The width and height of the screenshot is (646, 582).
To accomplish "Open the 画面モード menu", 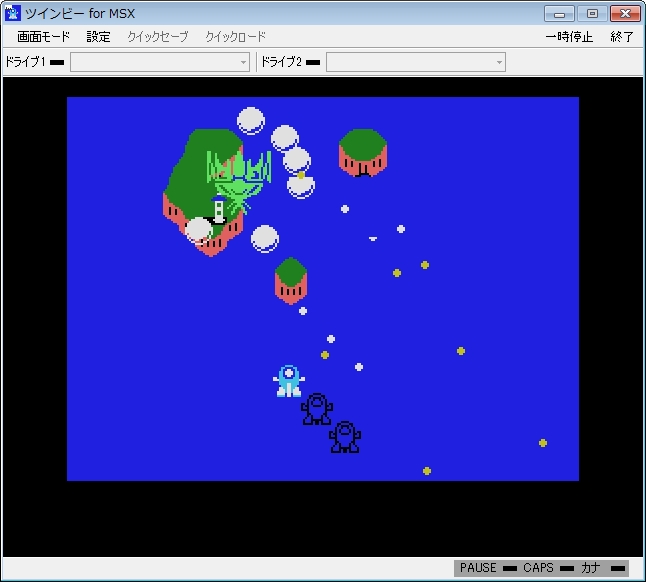I will (x=44, y=37).
